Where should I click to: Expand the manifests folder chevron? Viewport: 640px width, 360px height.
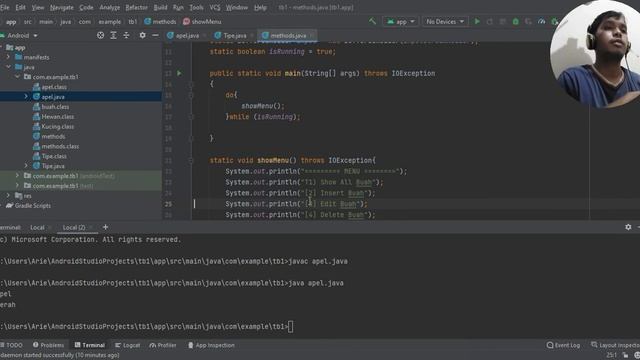coord(8,57)
